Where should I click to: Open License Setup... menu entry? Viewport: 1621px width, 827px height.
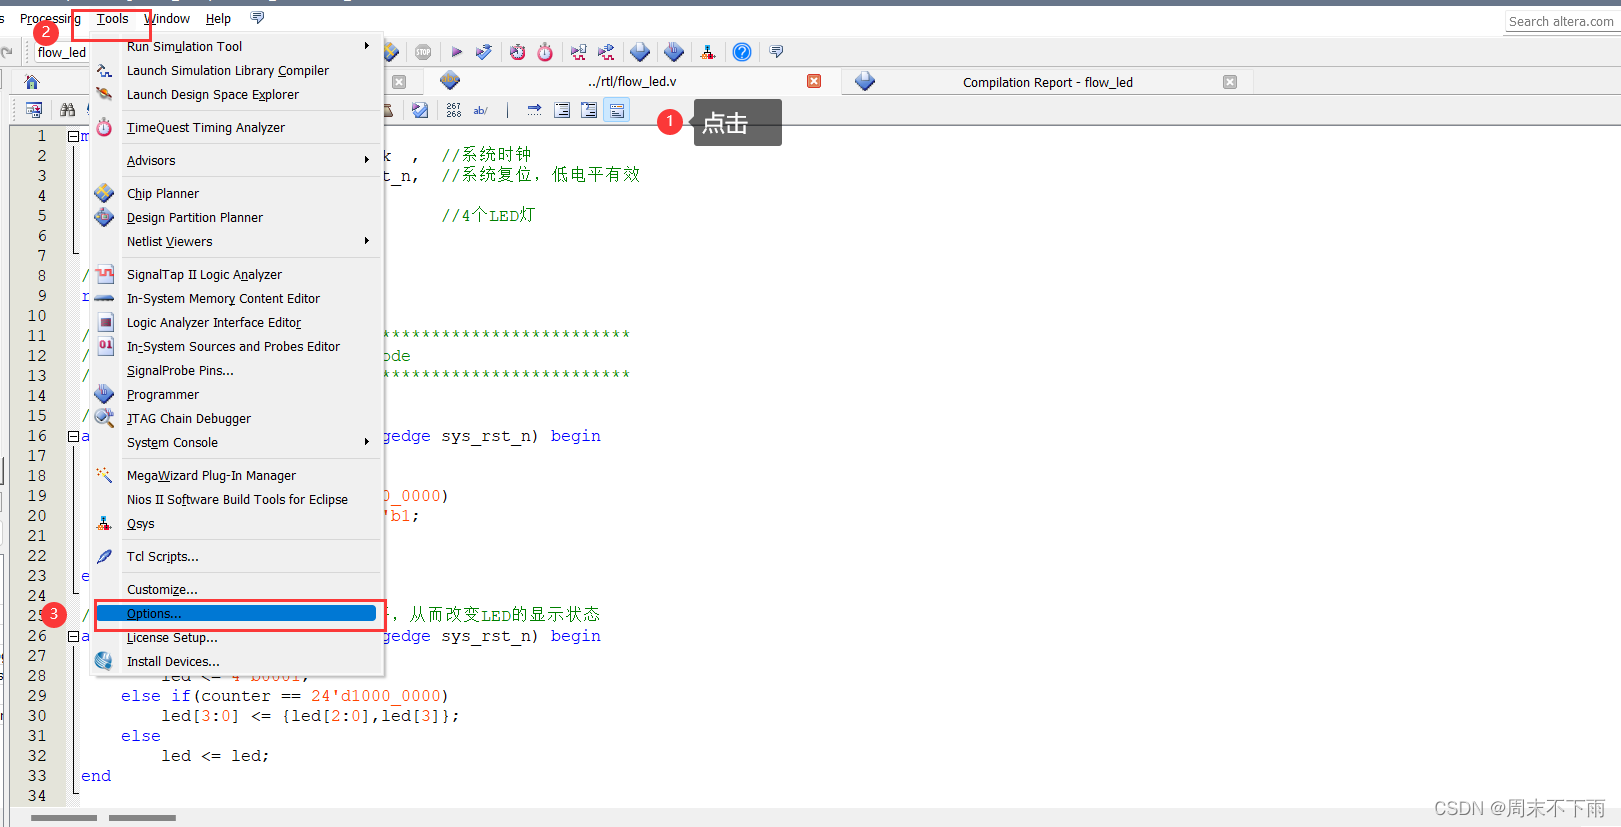[237, 637]
